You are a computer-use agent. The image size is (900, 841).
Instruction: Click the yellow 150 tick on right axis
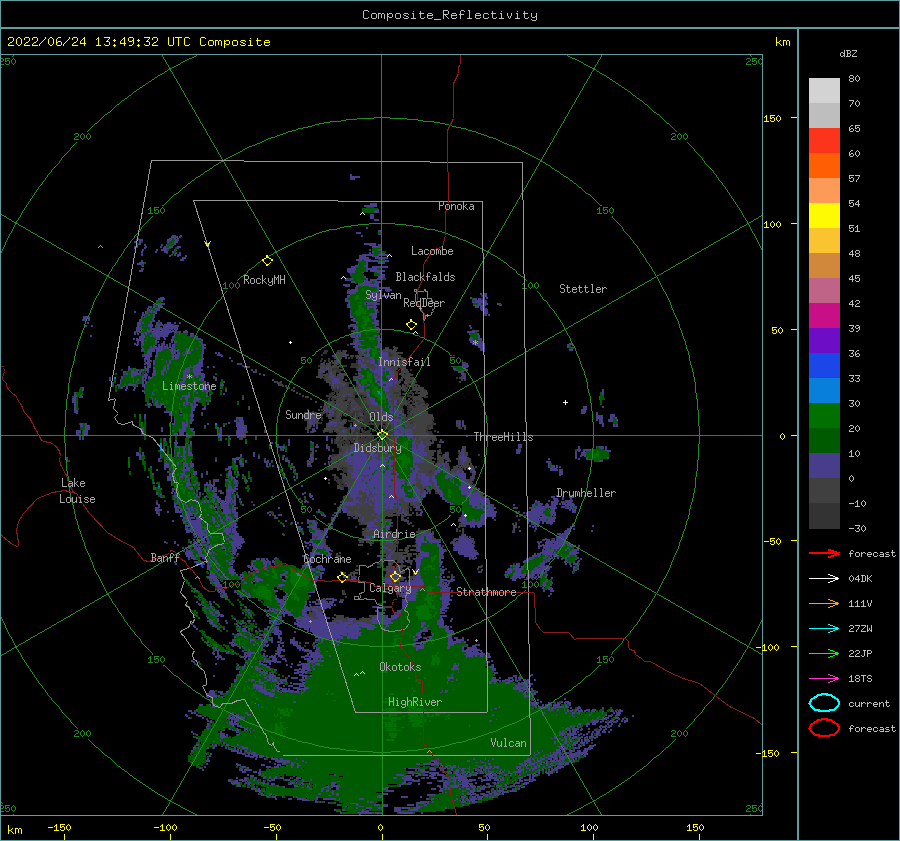(773, 118)
